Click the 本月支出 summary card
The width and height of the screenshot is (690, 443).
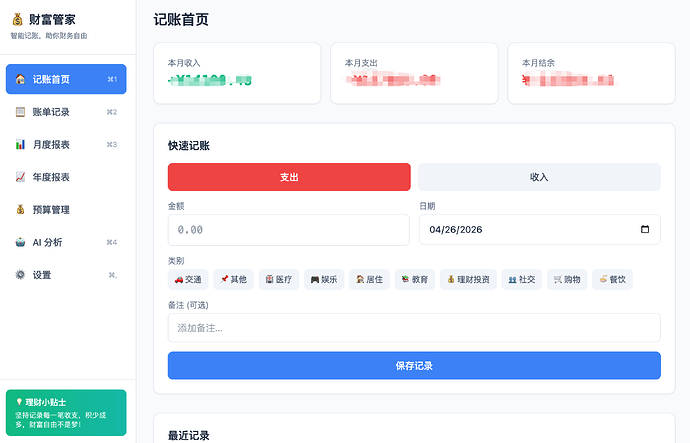click(414, 73)
